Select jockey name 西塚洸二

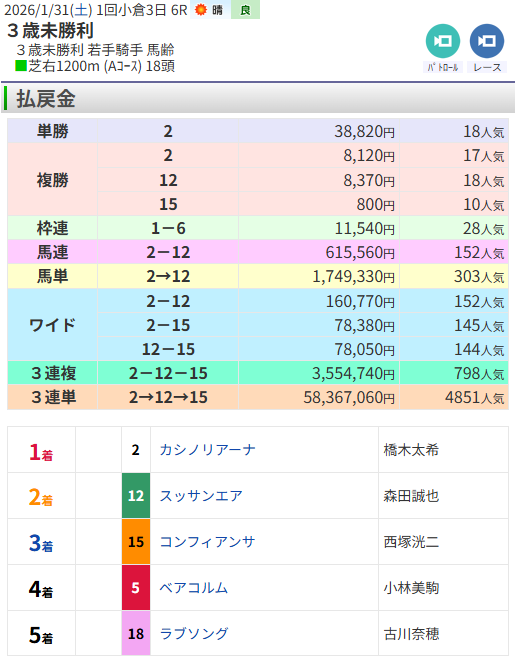[411, 542]
